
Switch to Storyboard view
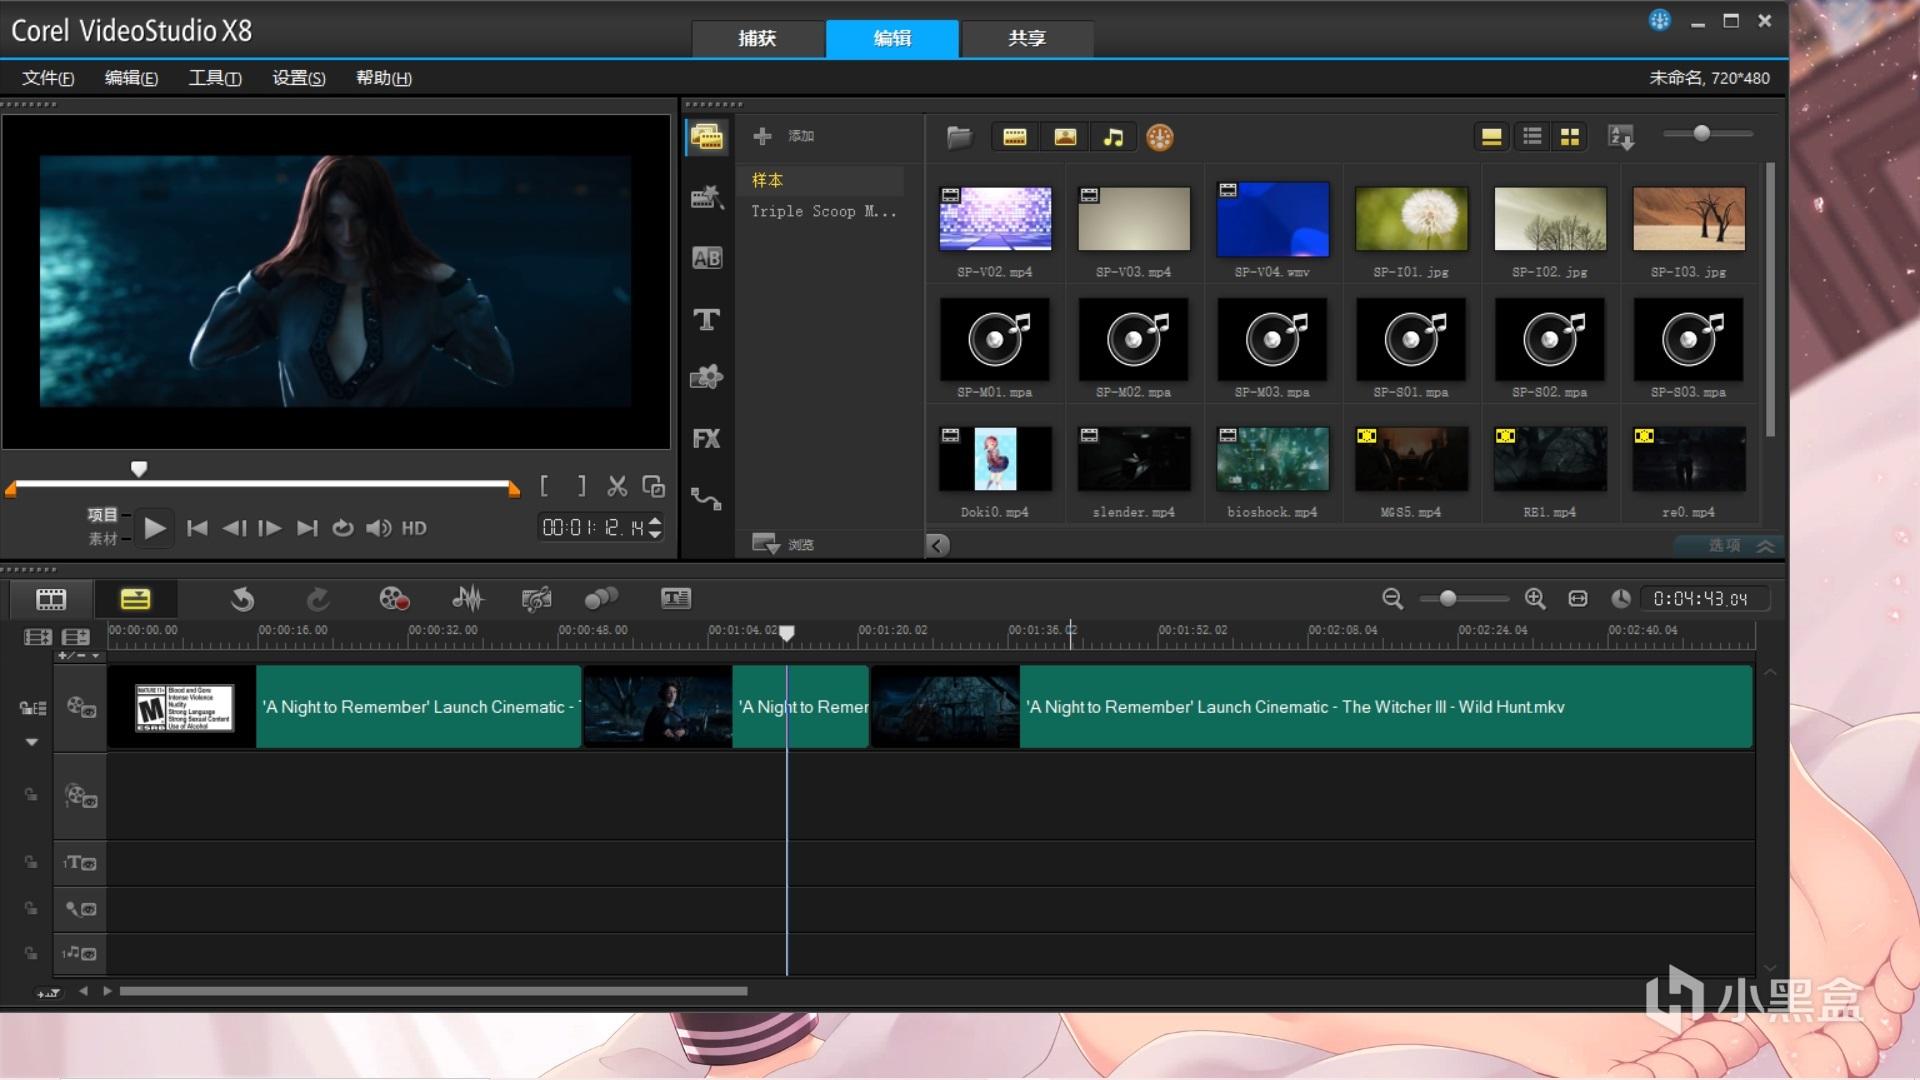tap(51, 599)
